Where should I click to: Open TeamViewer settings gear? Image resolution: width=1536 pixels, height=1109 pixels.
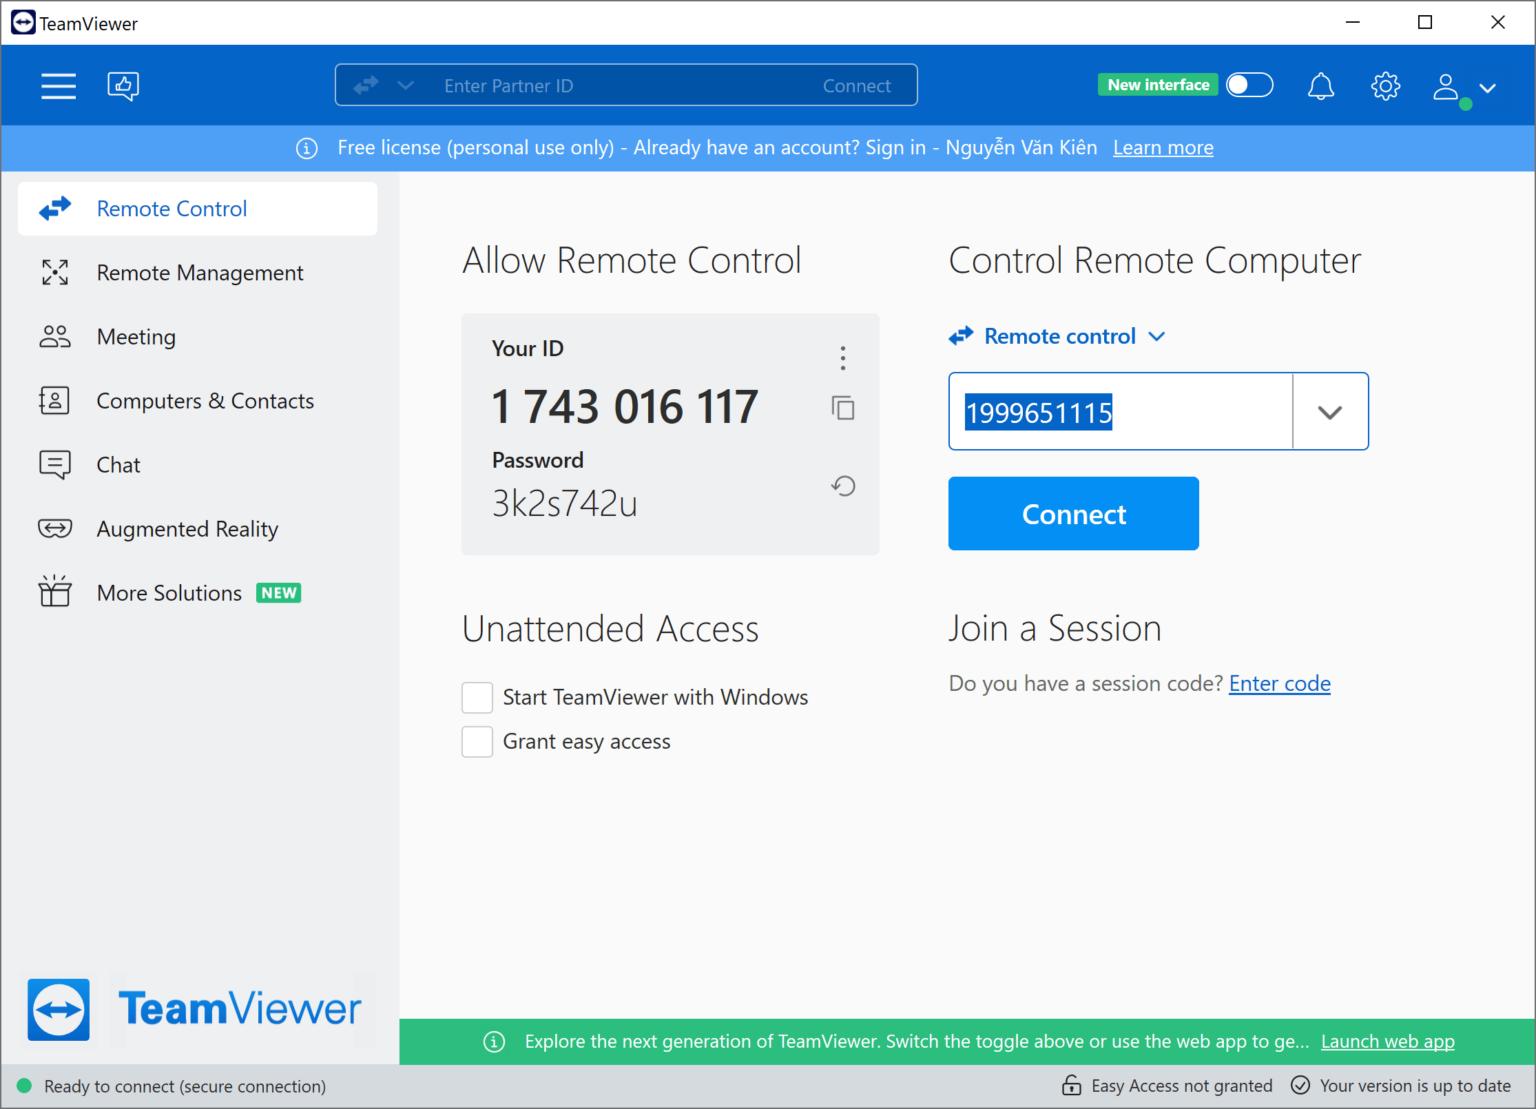[x=1385, y=86]
